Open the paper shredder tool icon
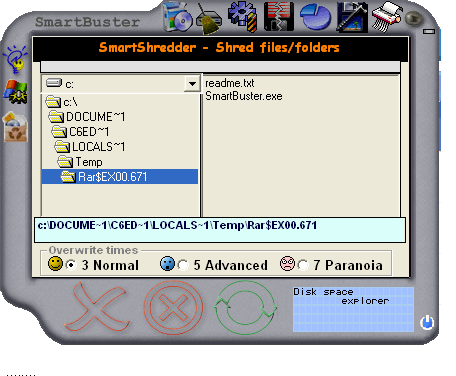This screenshot has width=456, height=376. tap(387, 17)
